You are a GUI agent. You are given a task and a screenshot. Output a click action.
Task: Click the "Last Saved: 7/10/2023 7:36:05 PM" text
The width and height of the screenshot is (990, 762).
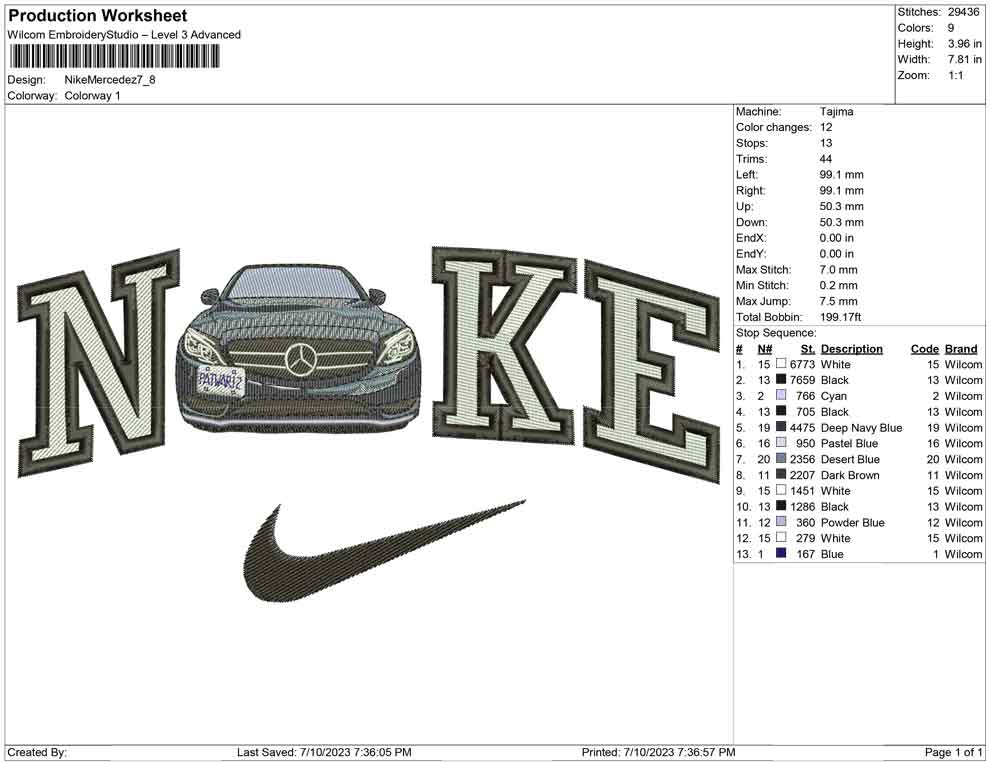(x=324, y=752)
